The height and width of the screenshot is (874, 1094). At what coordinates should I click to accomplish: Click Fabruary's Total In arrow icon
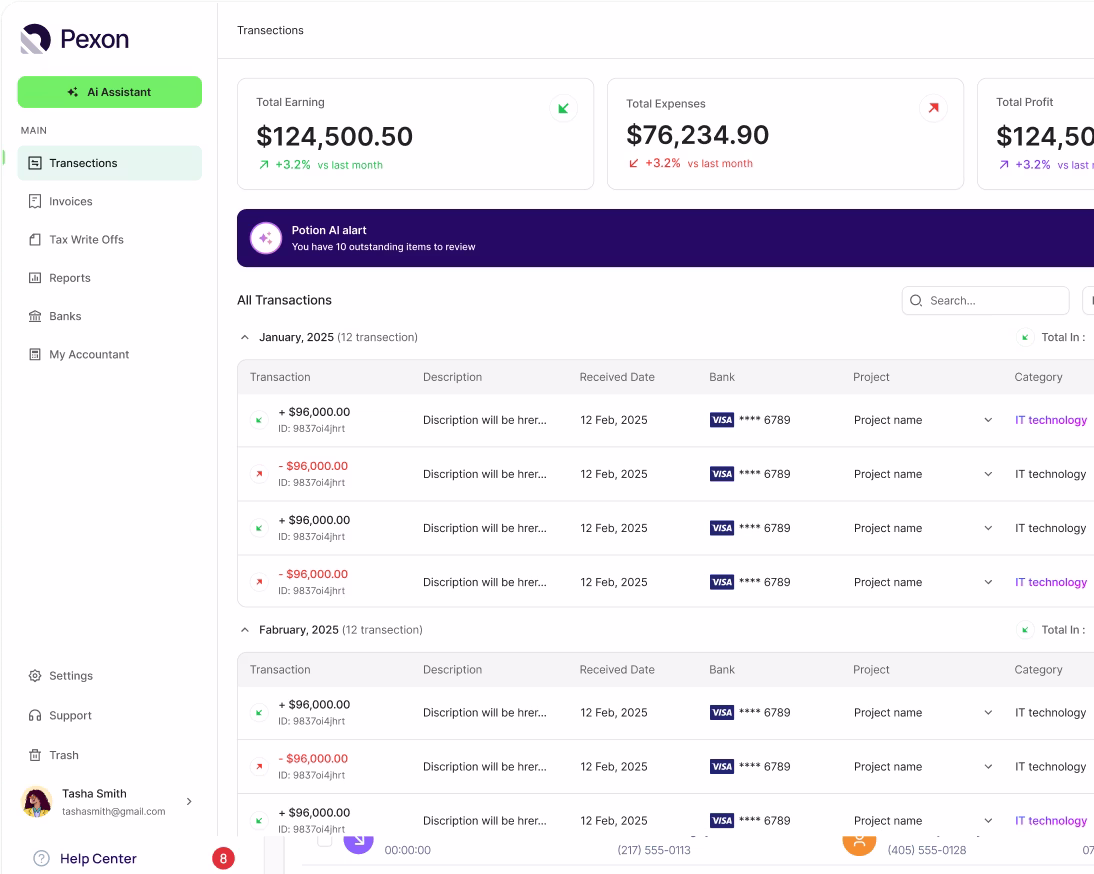pyautogui.click(x=1025, y=630)
